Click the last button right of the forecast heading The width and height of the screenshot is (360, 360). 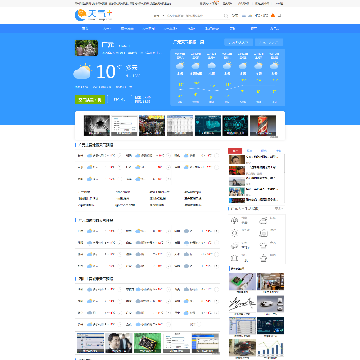click(x=269, y=42)
